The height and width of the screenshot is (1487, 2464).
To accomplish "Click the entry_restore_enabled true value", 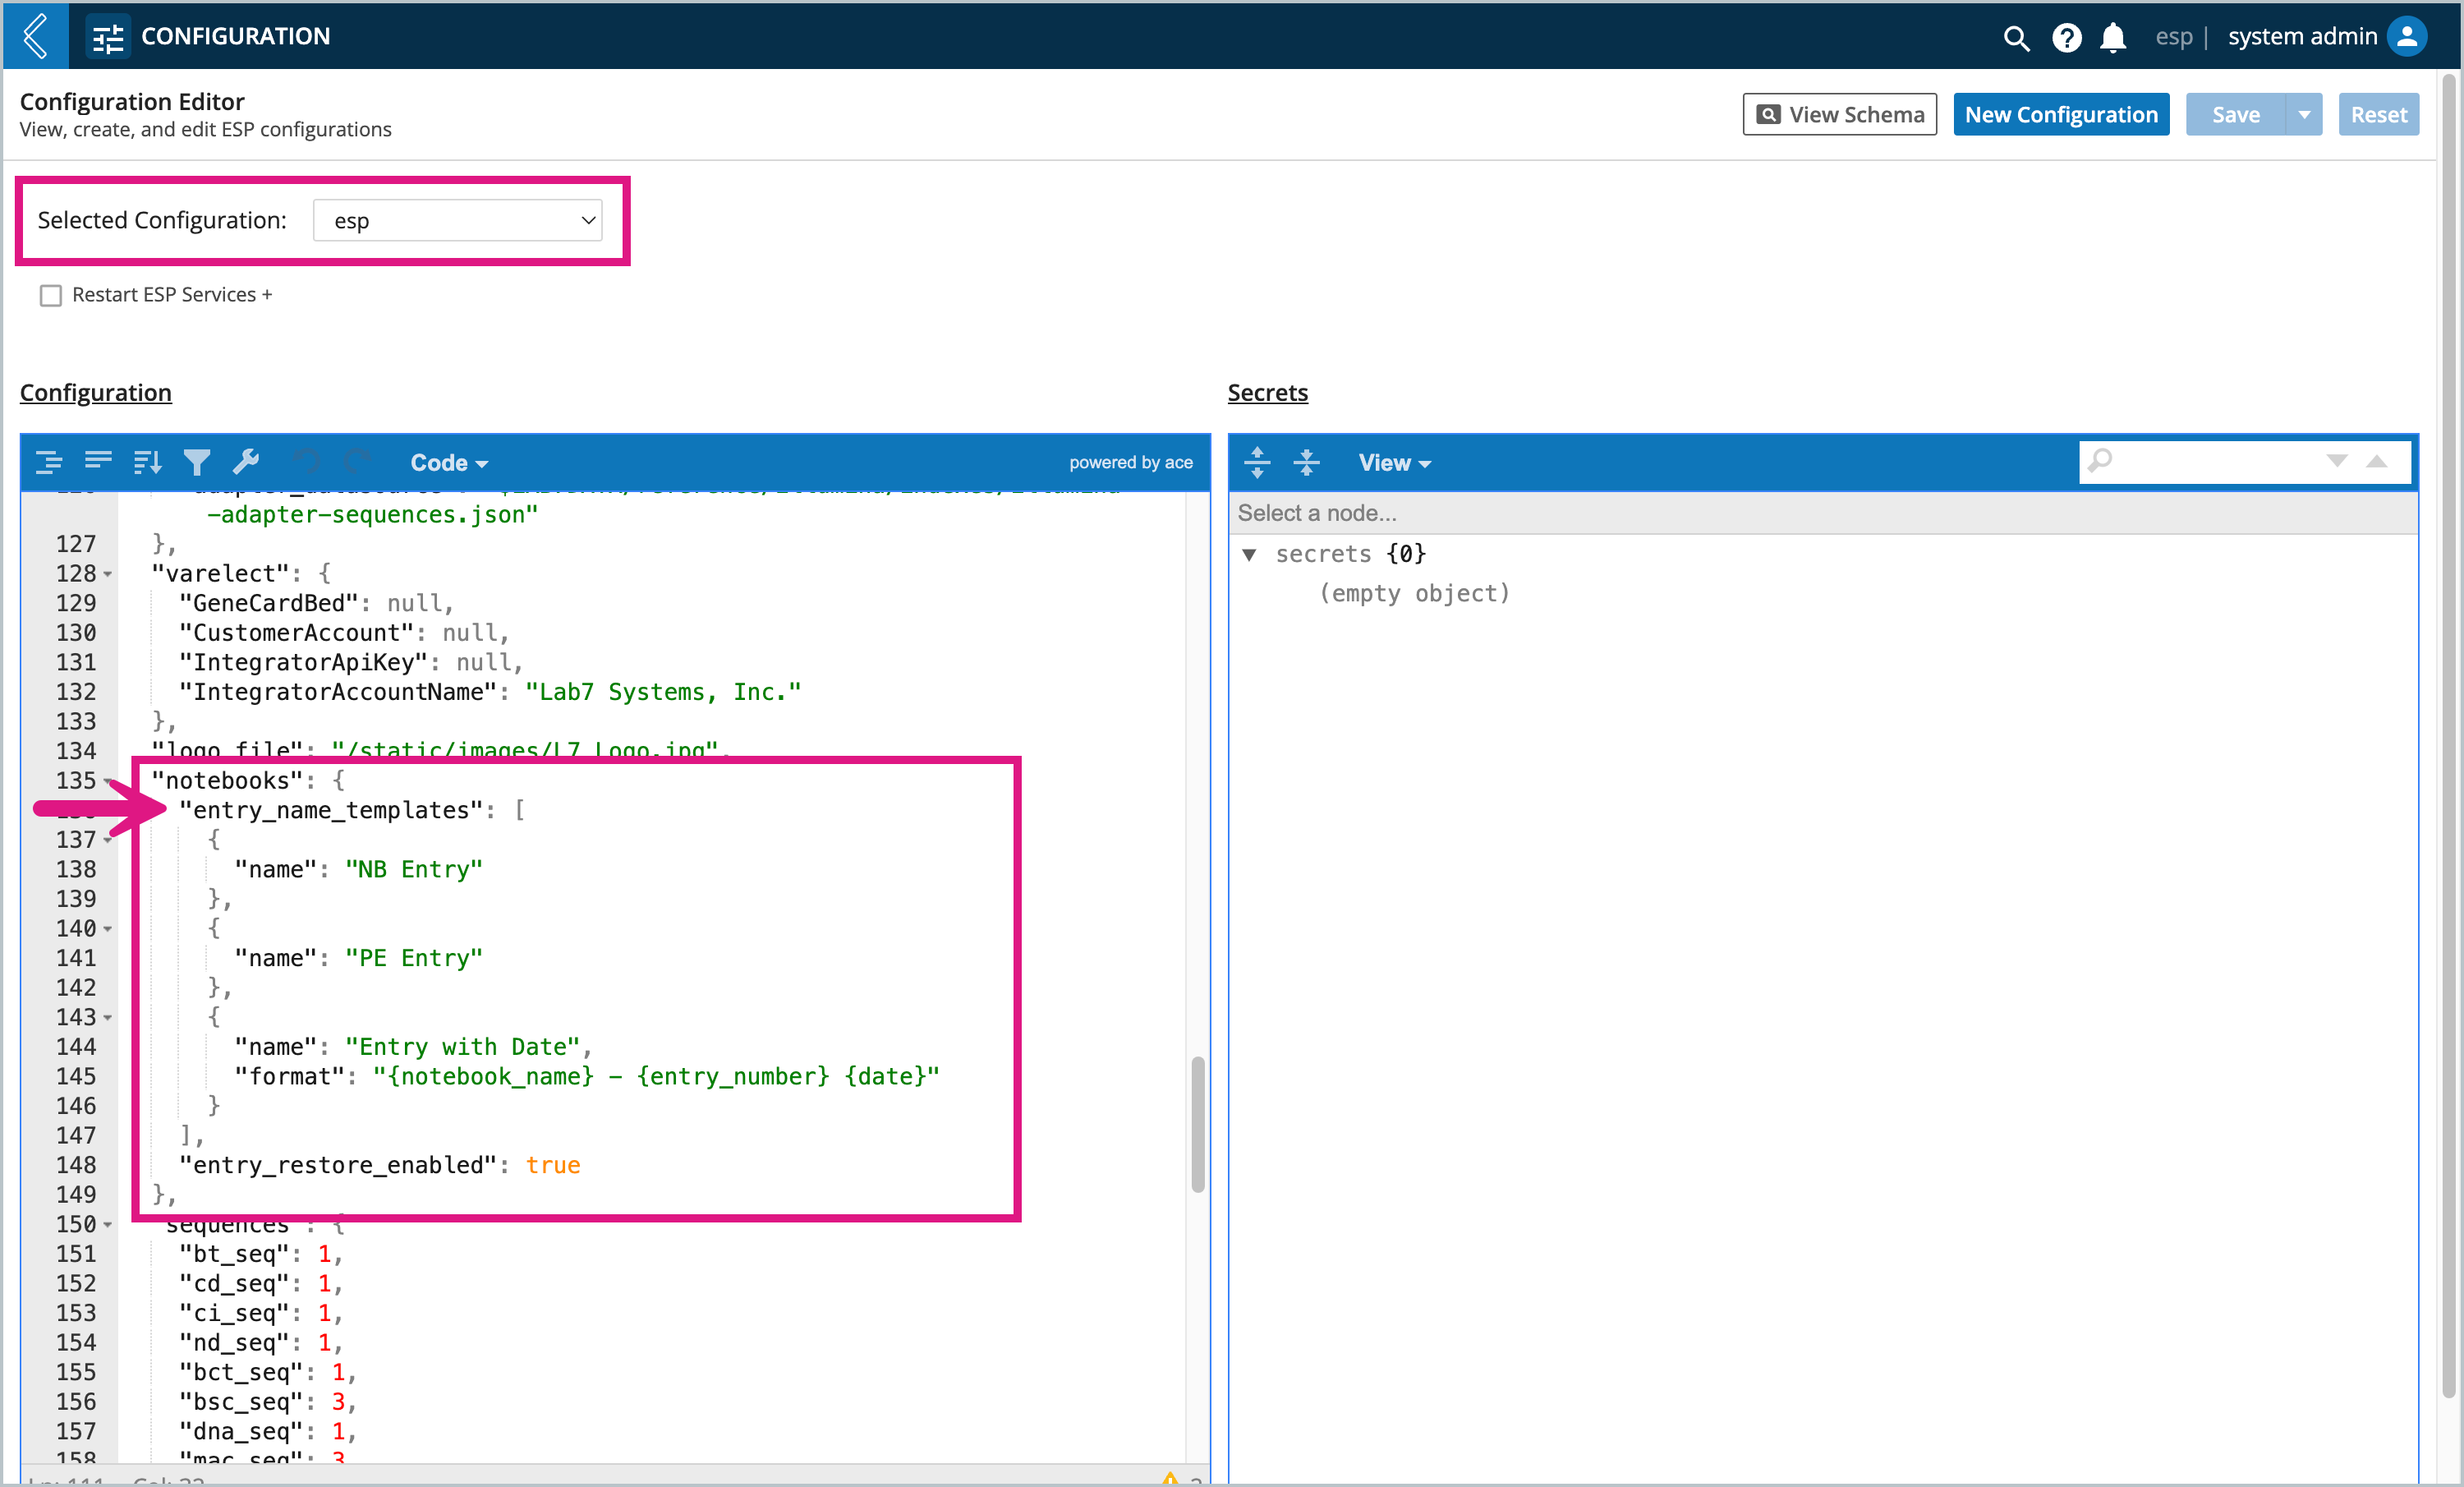I will click(553, 1166).
